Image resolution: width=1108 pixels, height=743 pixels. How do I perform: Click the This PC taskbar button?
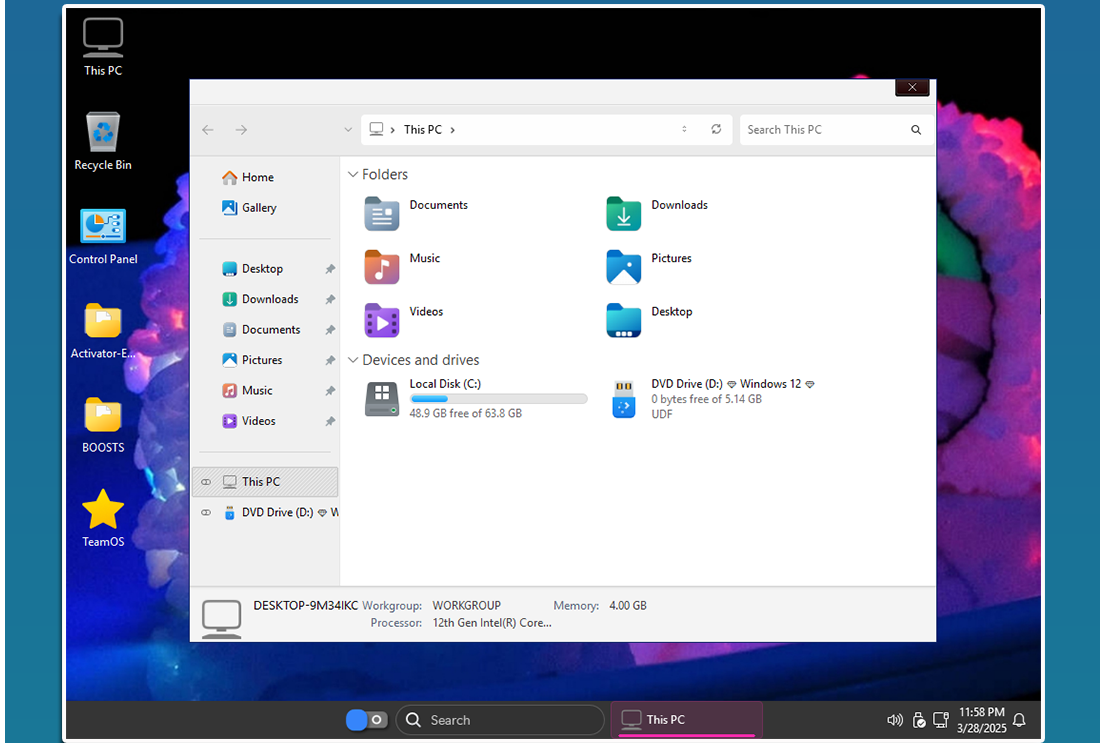tap(686, 720)
